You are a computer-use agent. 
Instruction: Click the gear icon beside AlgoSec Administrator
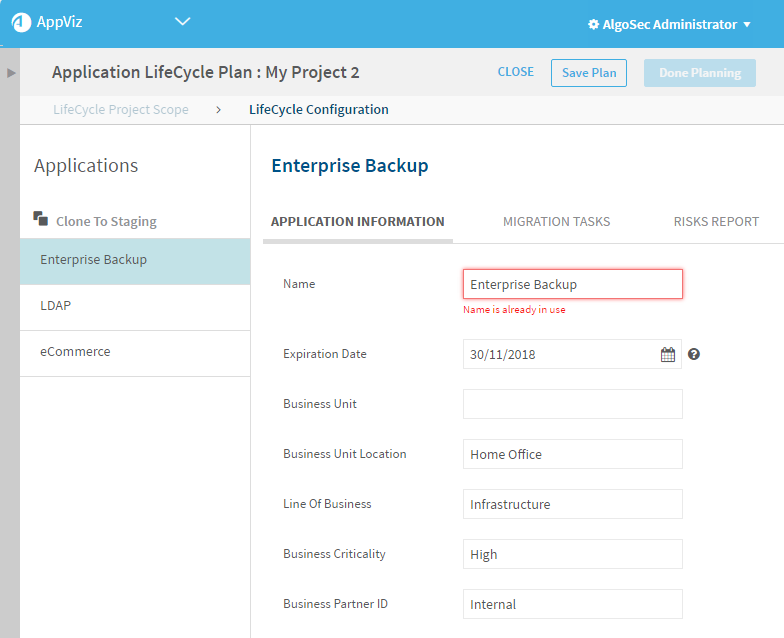coord(593,24)
